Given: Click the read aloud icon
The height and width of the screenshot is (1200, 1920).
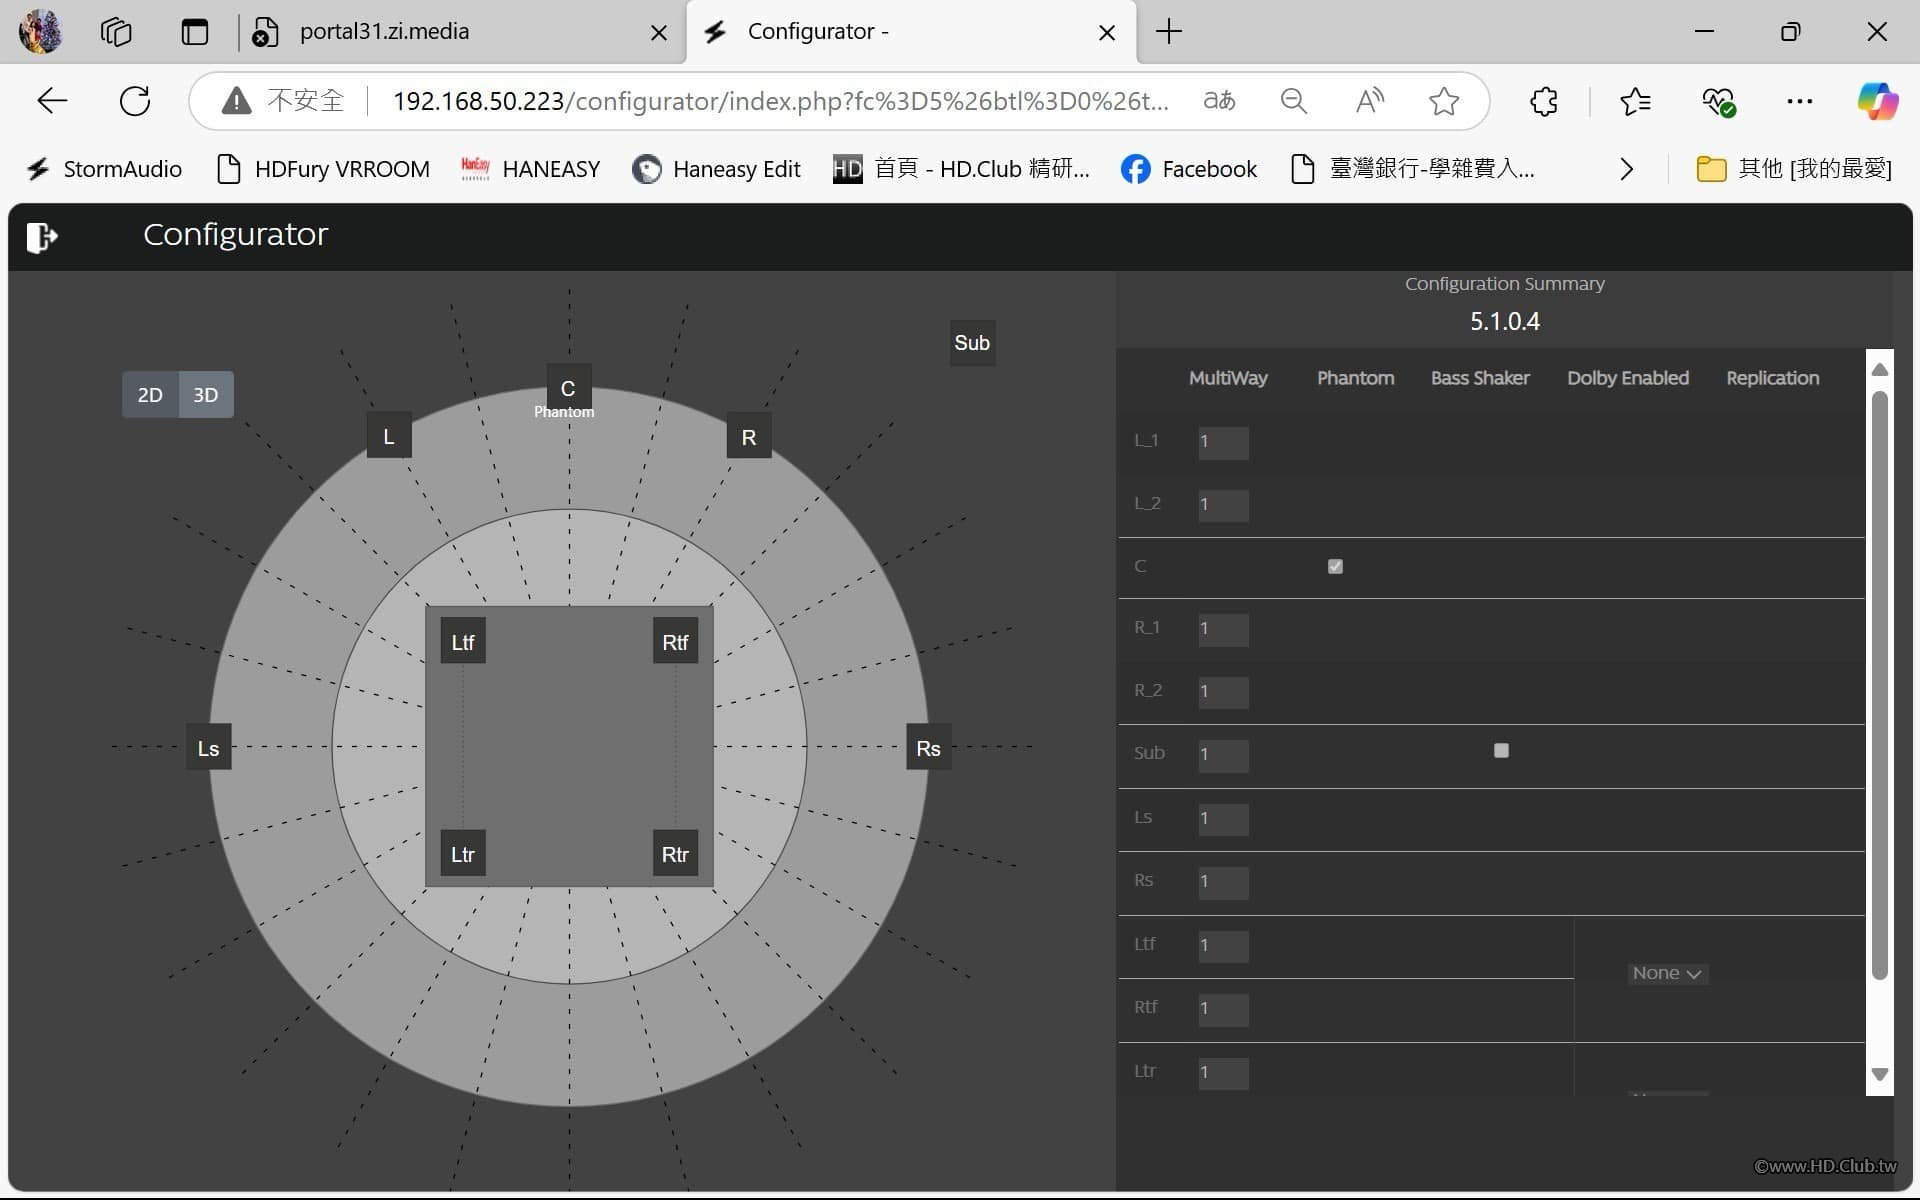Looking at the screenshot, I should (1369, 101).
